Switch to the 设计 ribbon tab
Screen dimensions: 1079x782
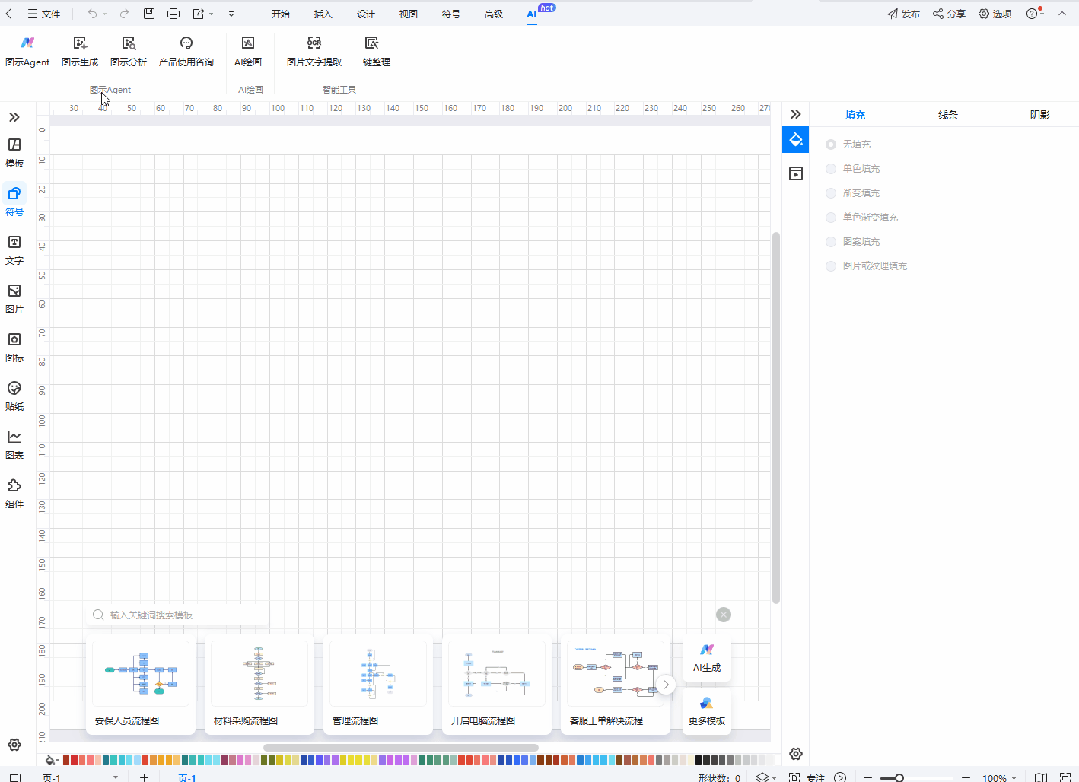[x=365, y=14]
